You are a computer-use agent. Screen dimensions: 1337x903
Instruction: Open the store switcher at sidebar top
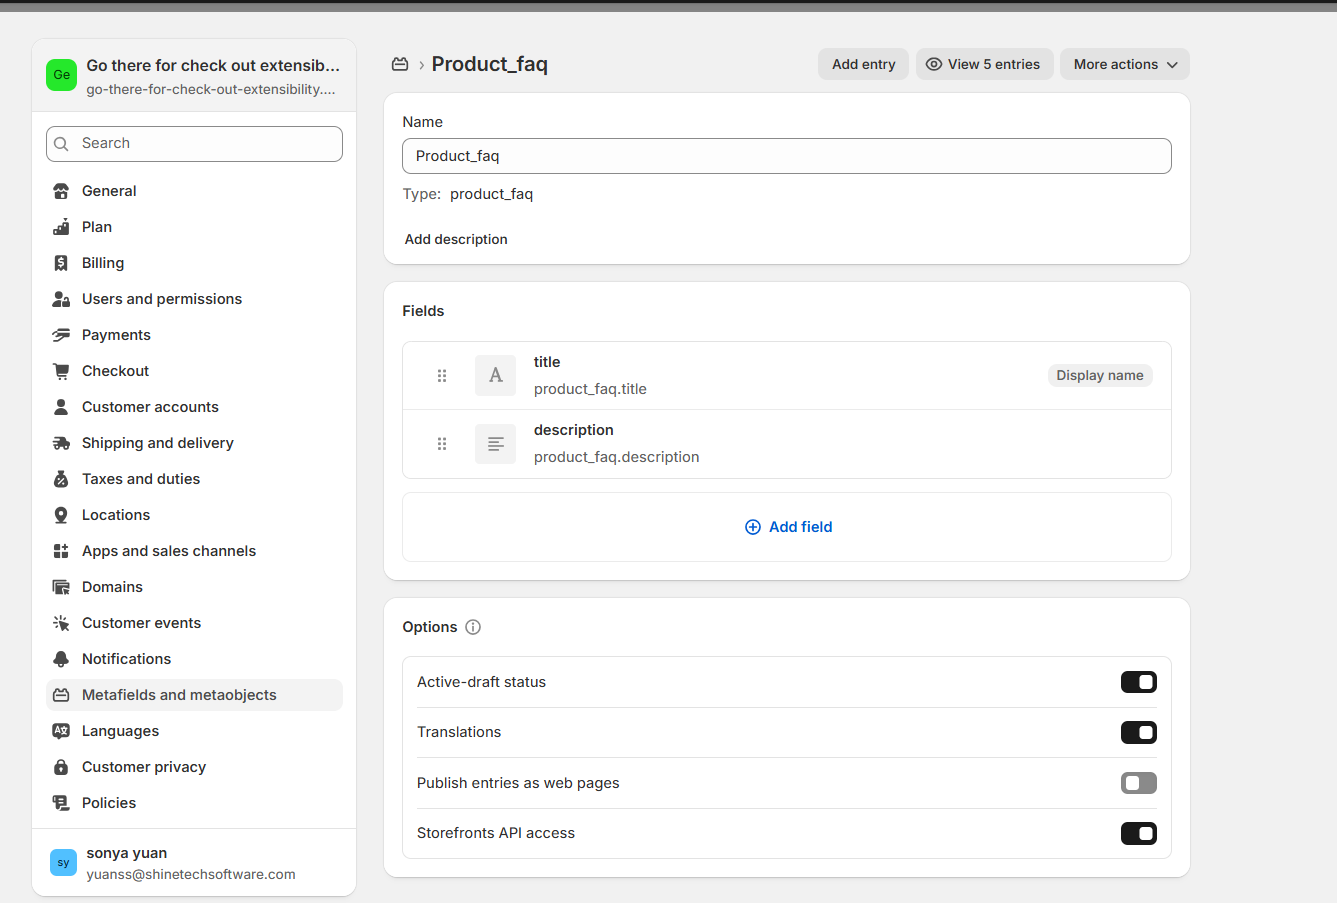194,76
